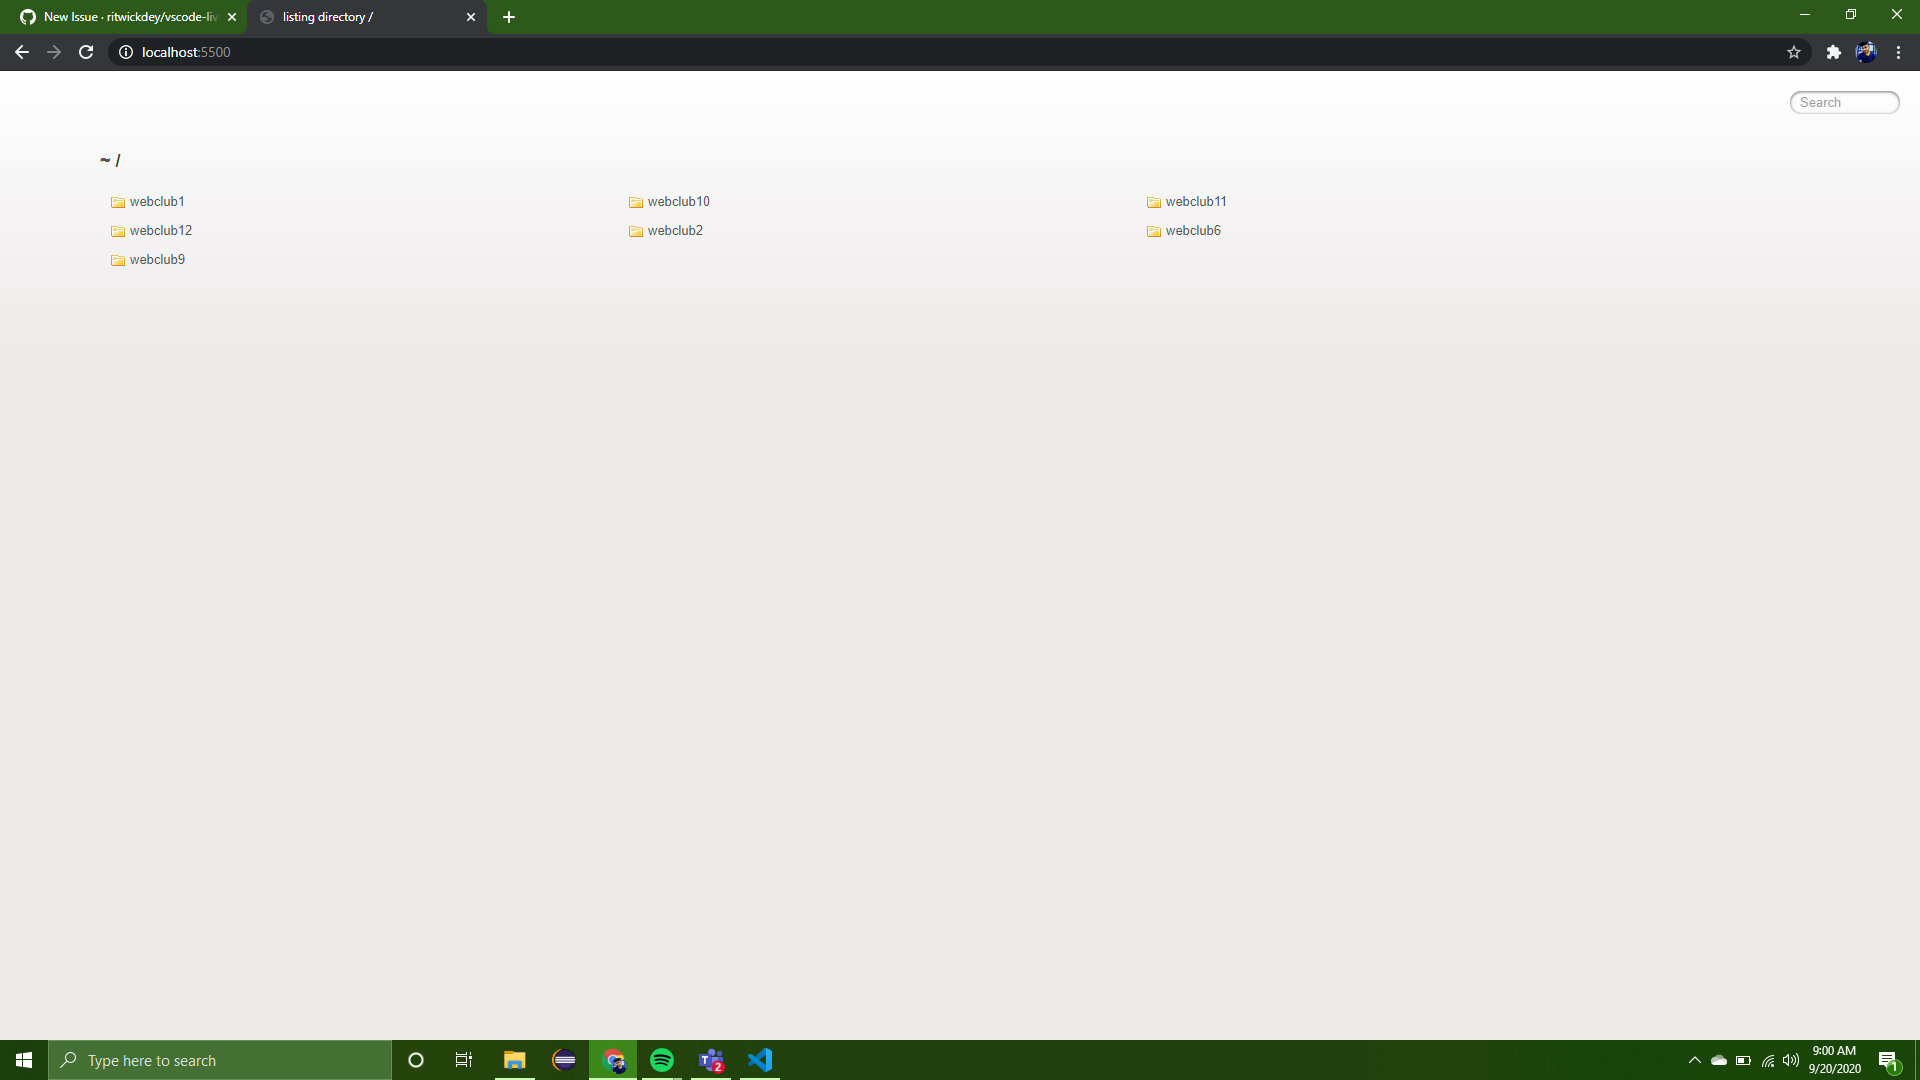
Task: Open Visual Studio Code from the taskbar
Action: (x=760, y=1060)
